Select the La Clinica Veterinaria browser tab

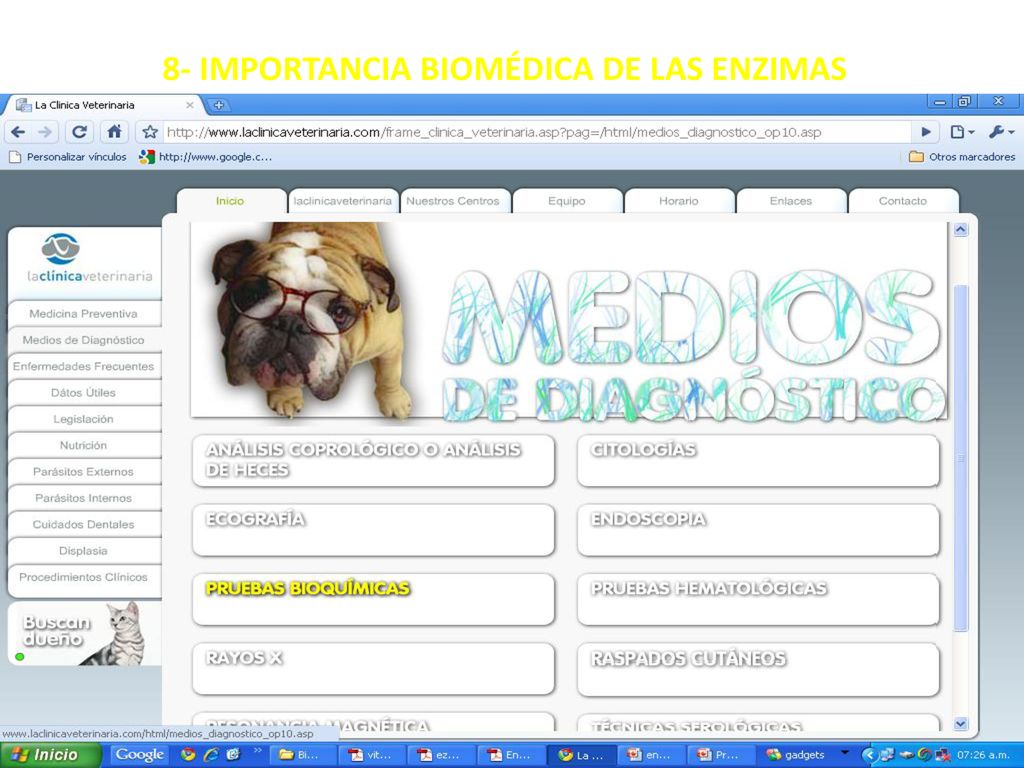tap(104, 104)
